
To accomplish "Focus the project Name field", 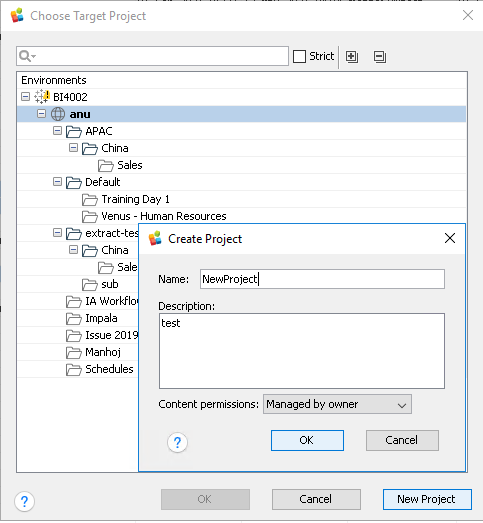I will pos(322,279).
